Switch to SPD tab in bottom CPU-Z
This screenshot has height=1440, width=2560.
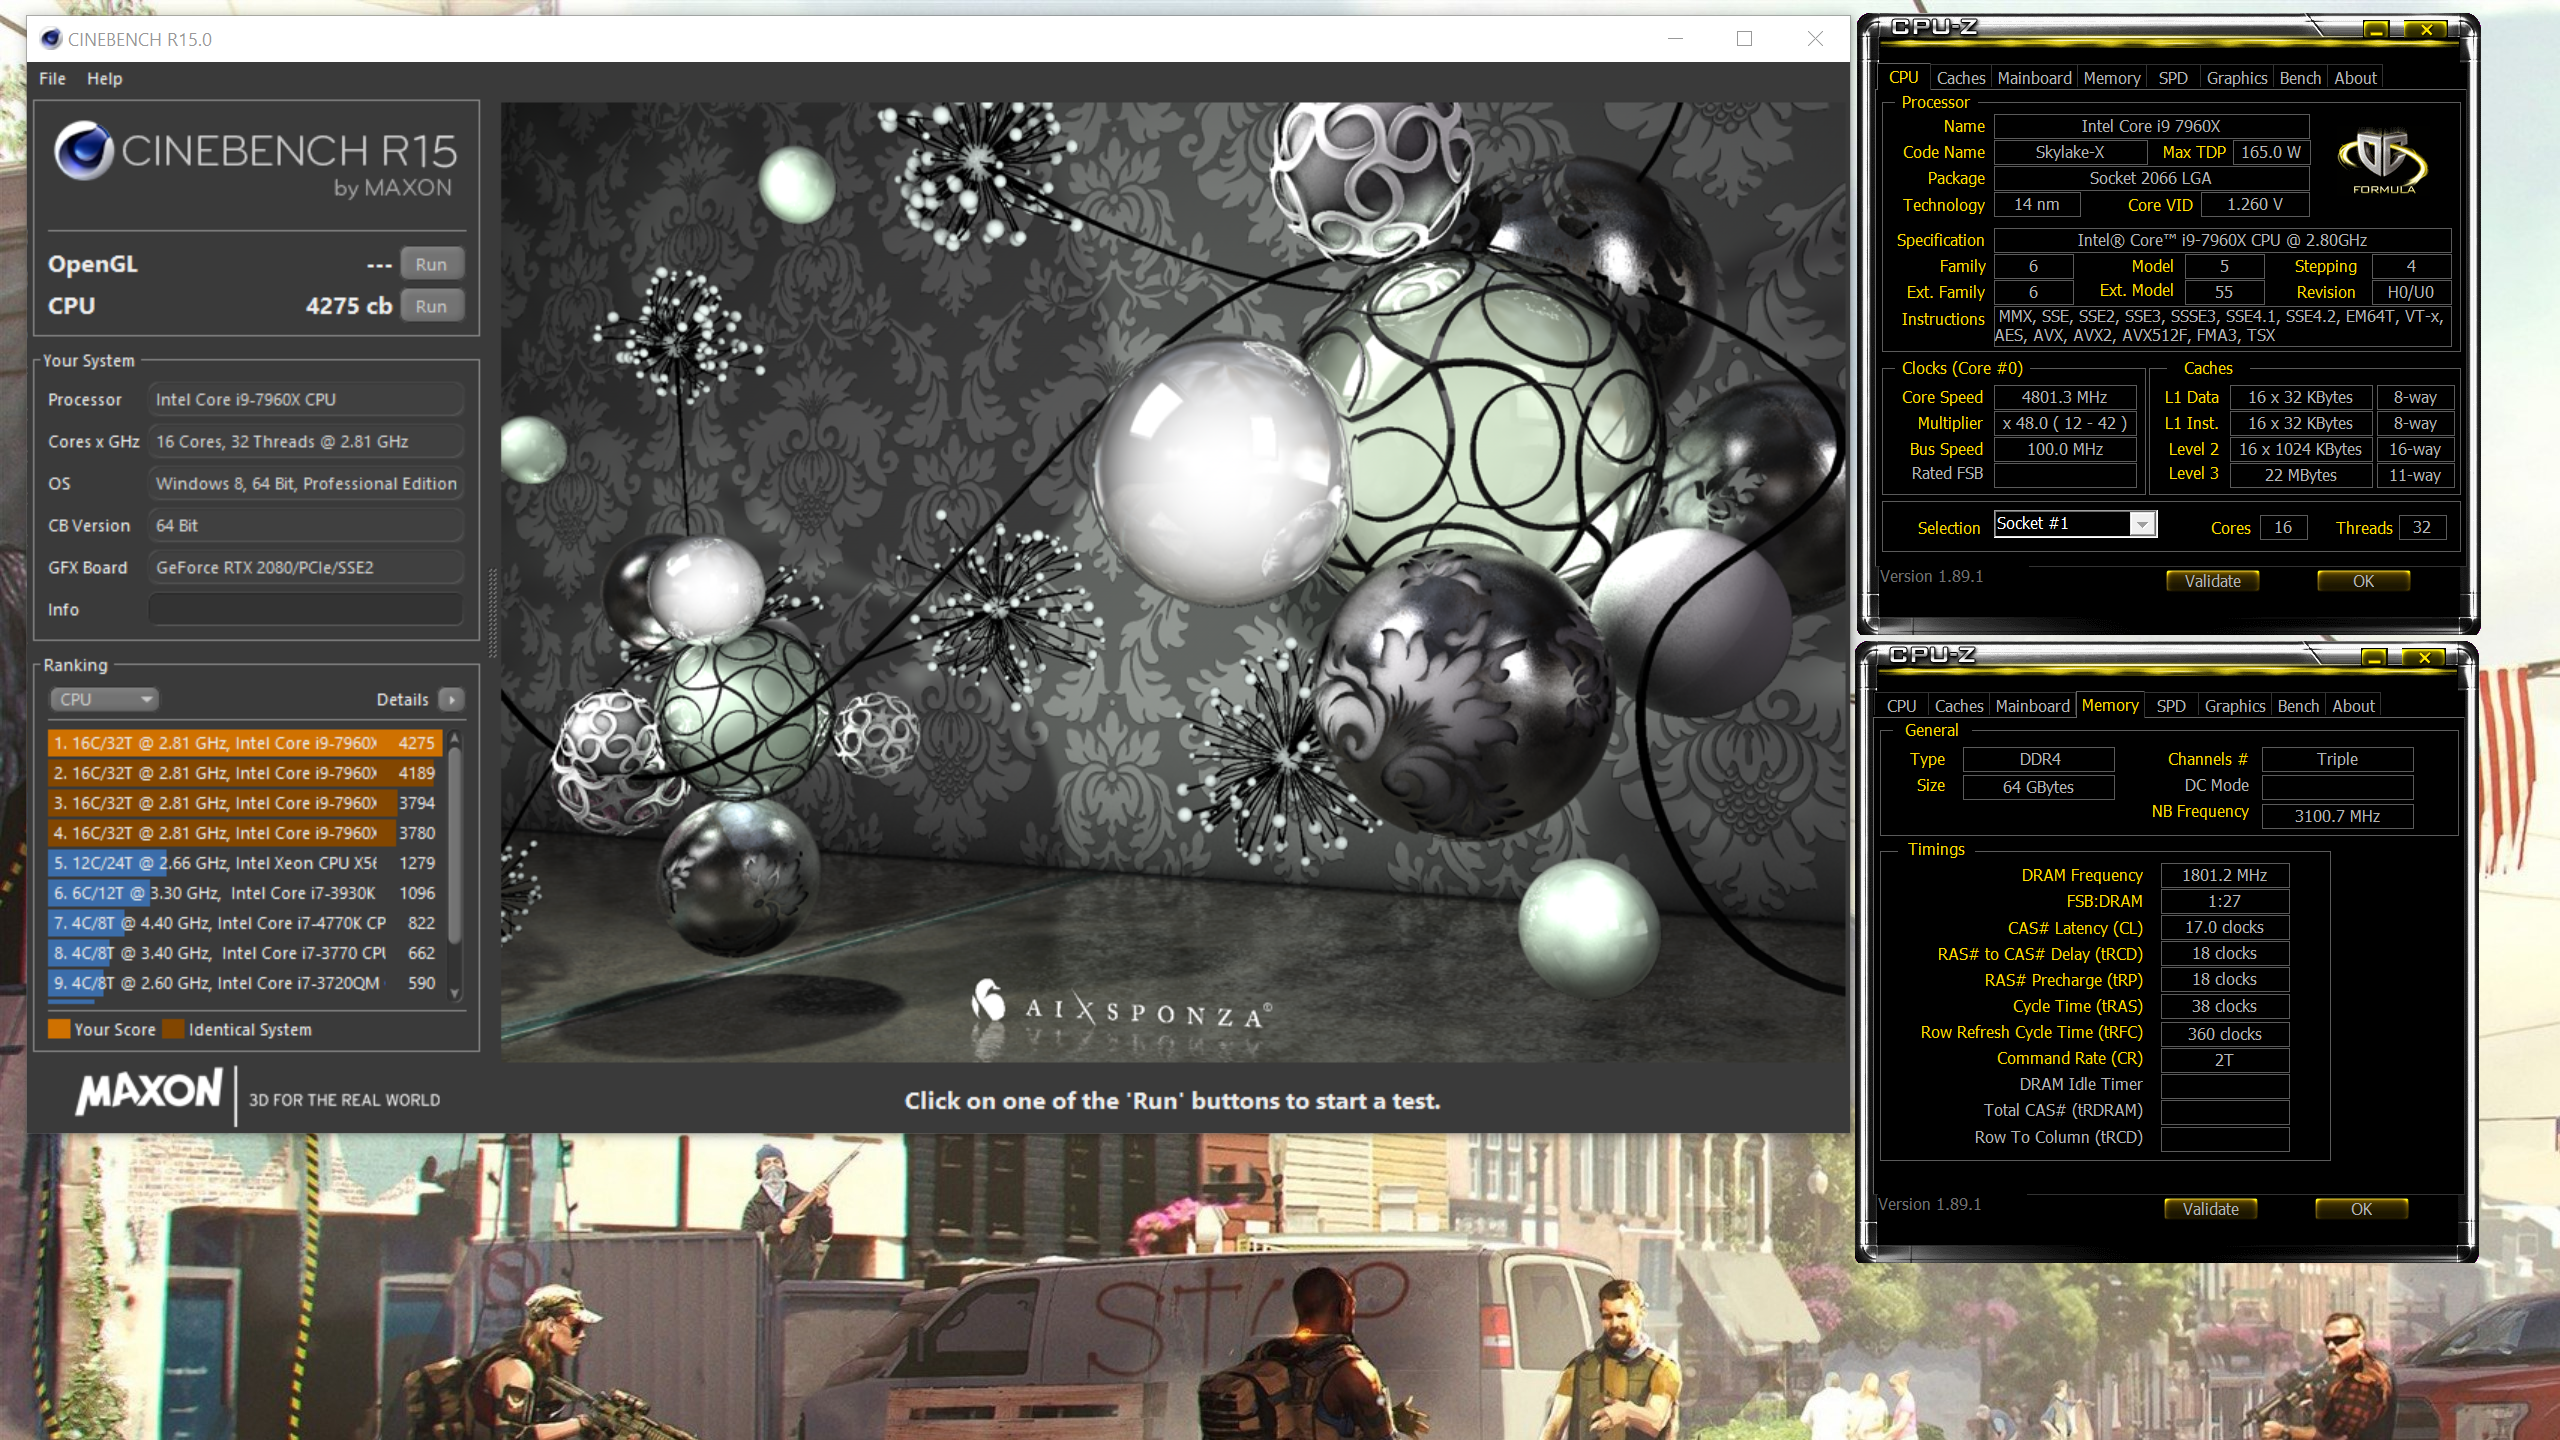[2170, 706]
